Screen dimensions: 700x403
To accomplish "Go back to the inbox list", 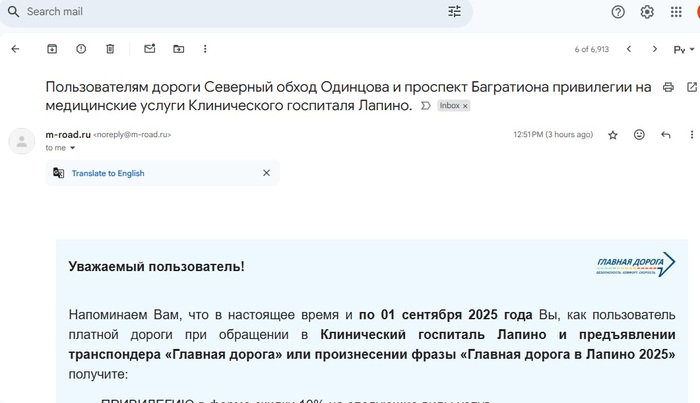I will coord(15,49).
